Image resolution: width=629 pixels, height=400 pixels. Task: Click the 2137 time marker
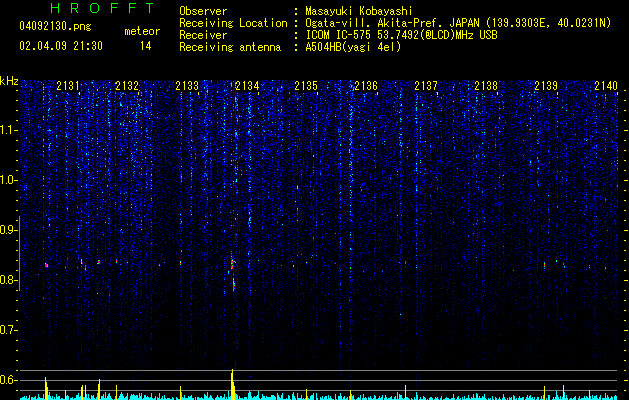(426, 86)
